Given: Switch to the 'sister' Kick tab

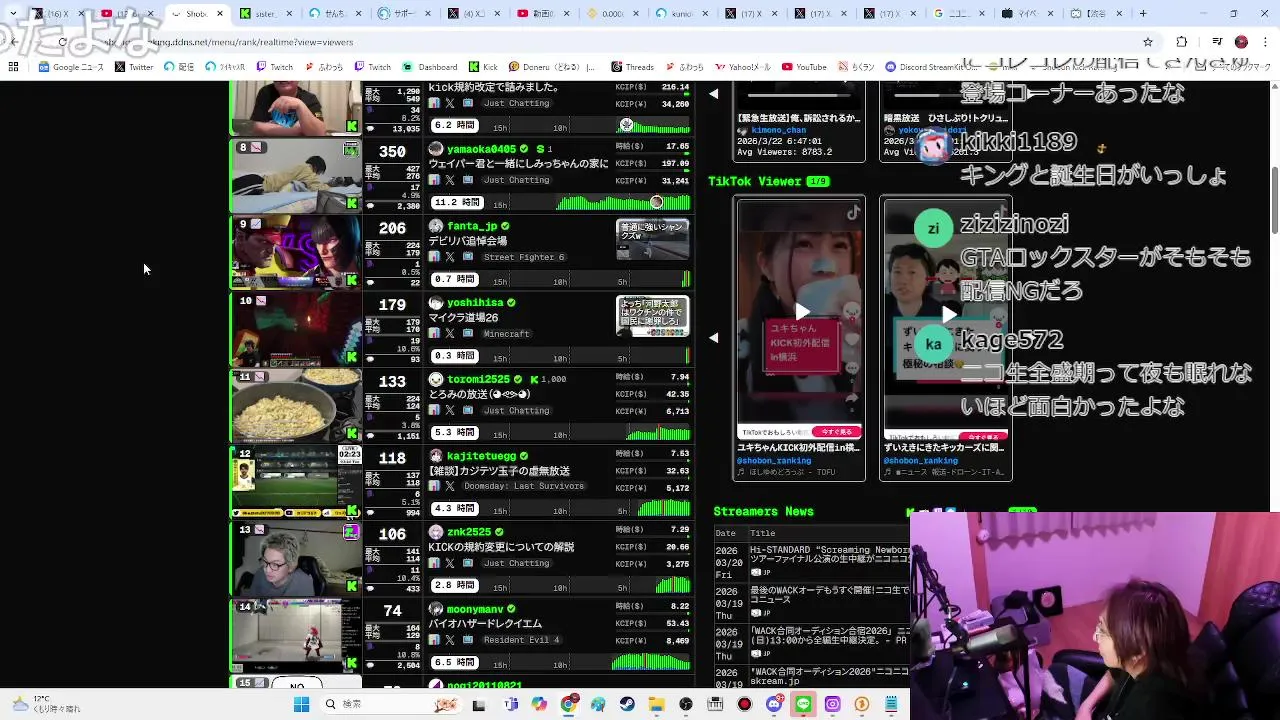Looking at the screenshot, I should 268,14.
